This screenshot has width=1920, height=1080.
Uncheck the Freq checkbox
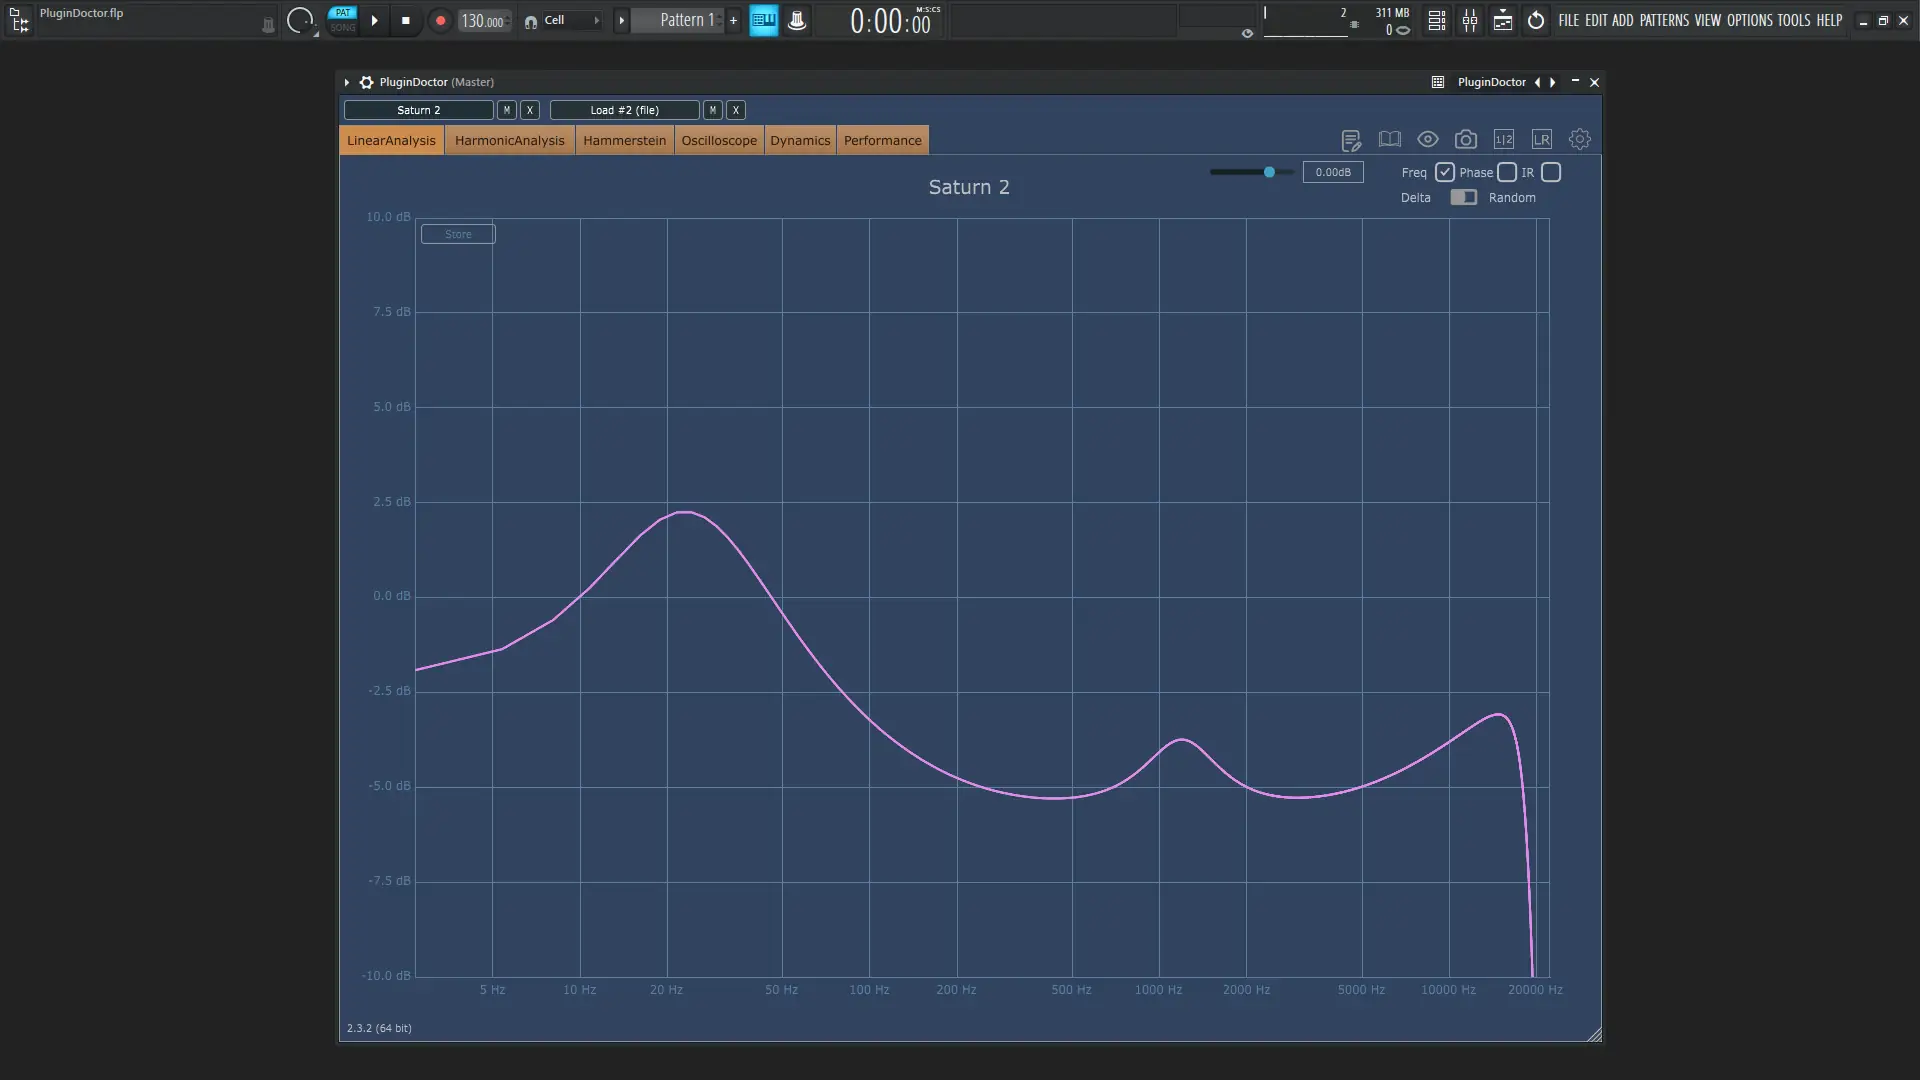point(1443,172)
